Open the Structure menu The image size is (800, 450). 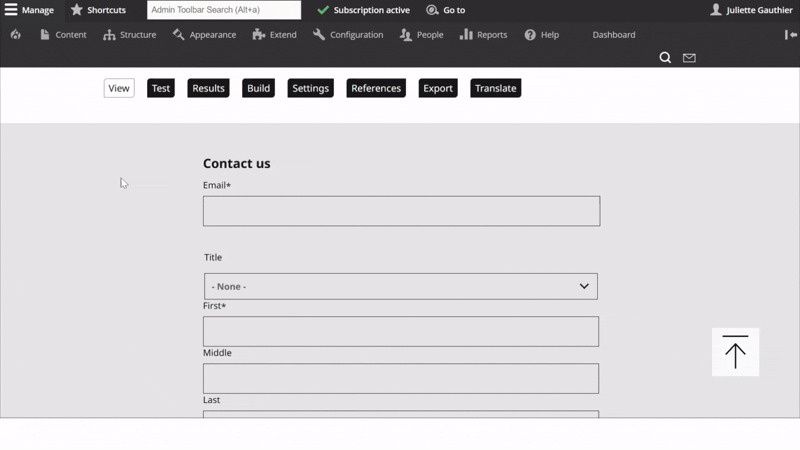click(130, 34)
